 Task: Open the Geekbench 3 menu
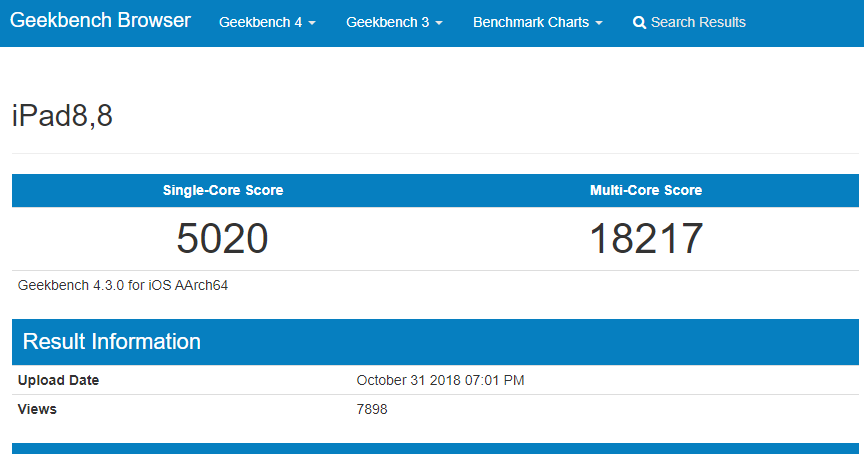394,23
